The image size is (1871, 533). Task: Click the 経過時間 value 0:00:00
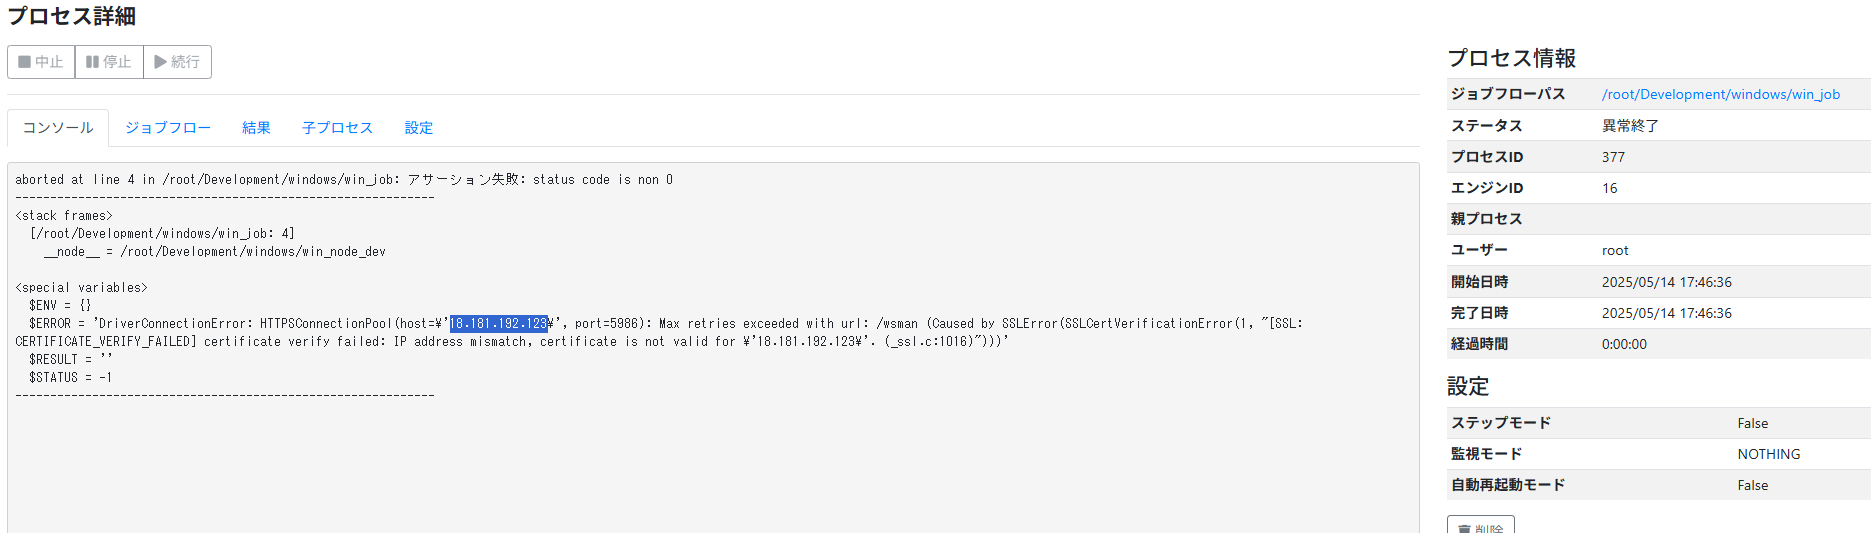[1624, 345]
